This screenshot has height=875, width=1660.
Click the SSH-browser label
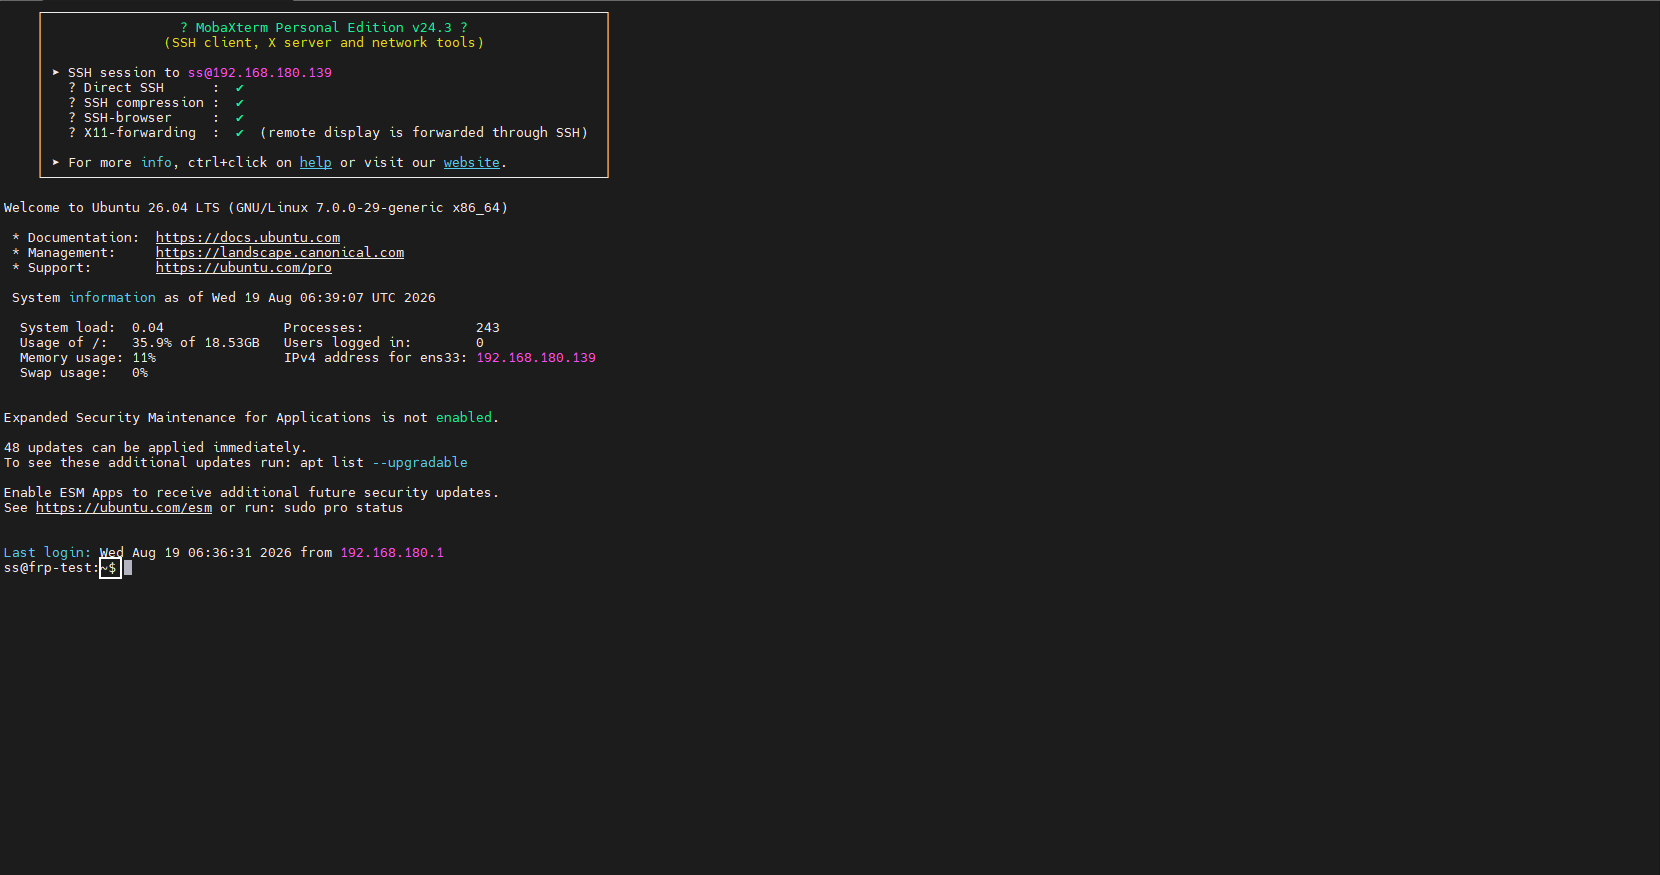[128, 118]
